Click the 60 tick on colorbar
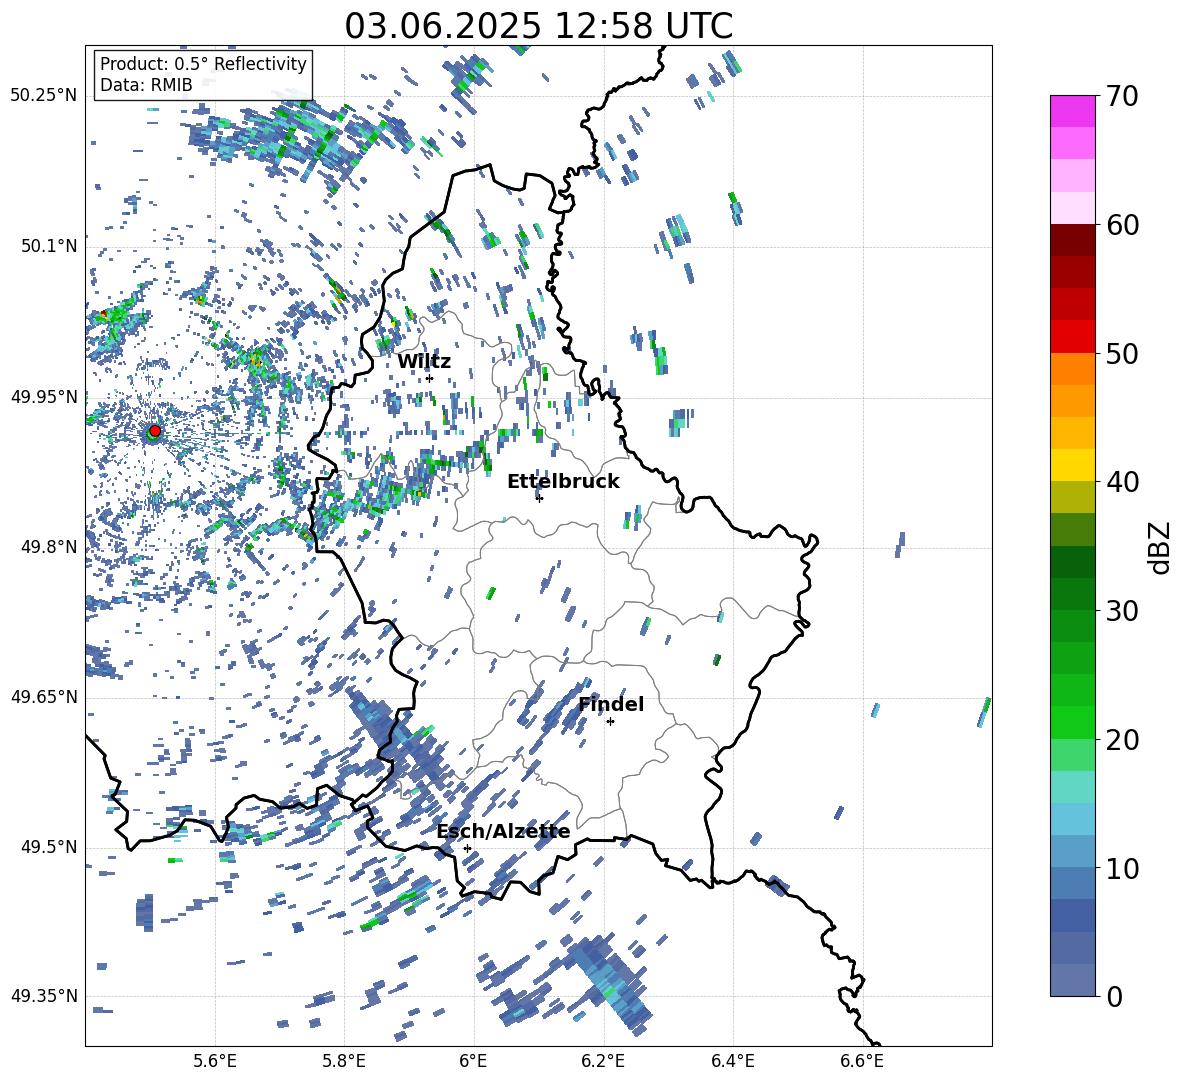Screen dimensions: 1184x1081 coord(1122,225)
